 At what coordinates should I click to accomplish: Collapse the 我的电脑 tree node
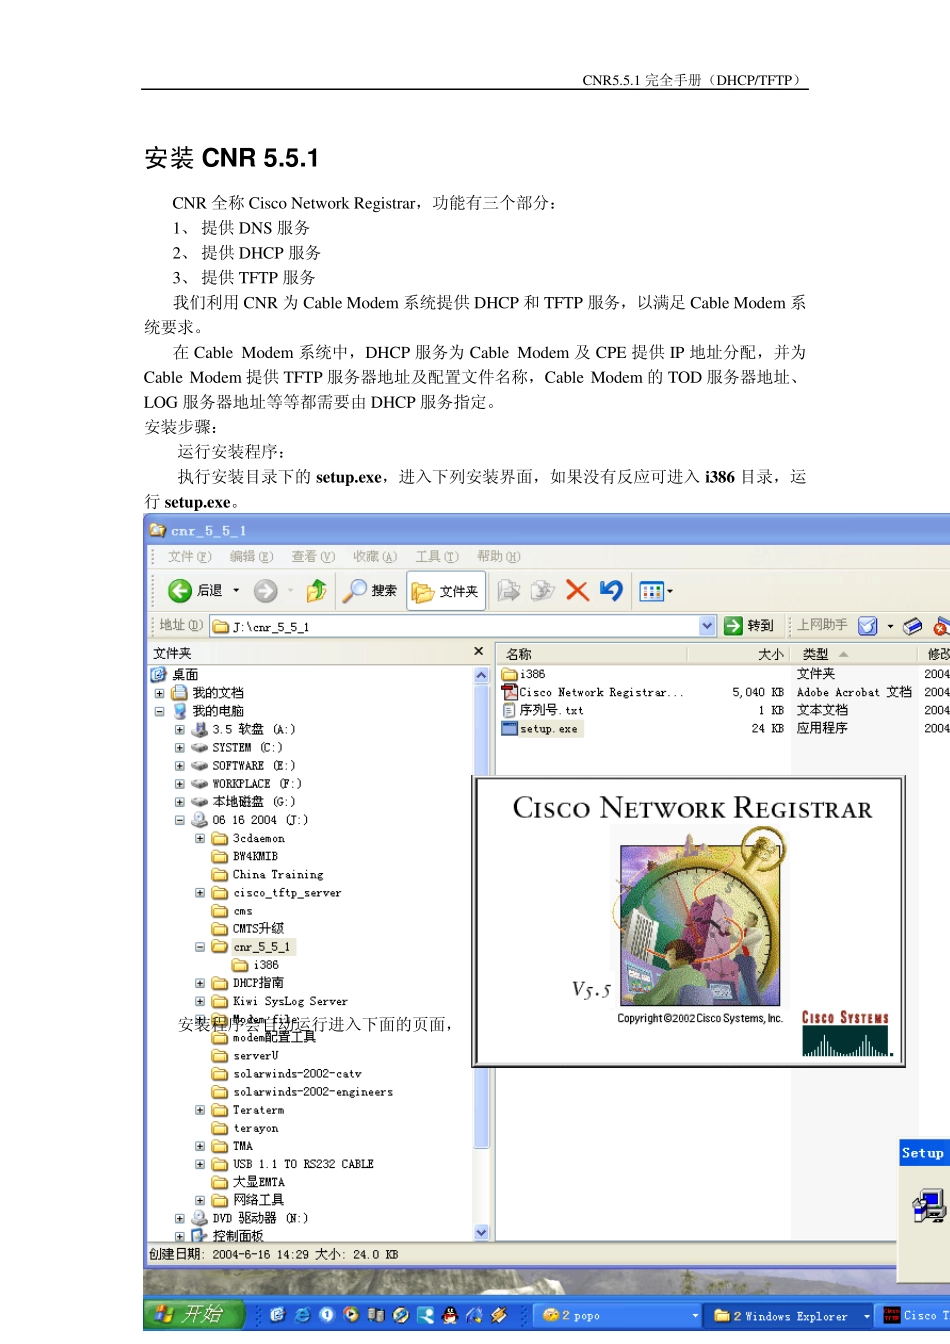click(x=159, y=711)
